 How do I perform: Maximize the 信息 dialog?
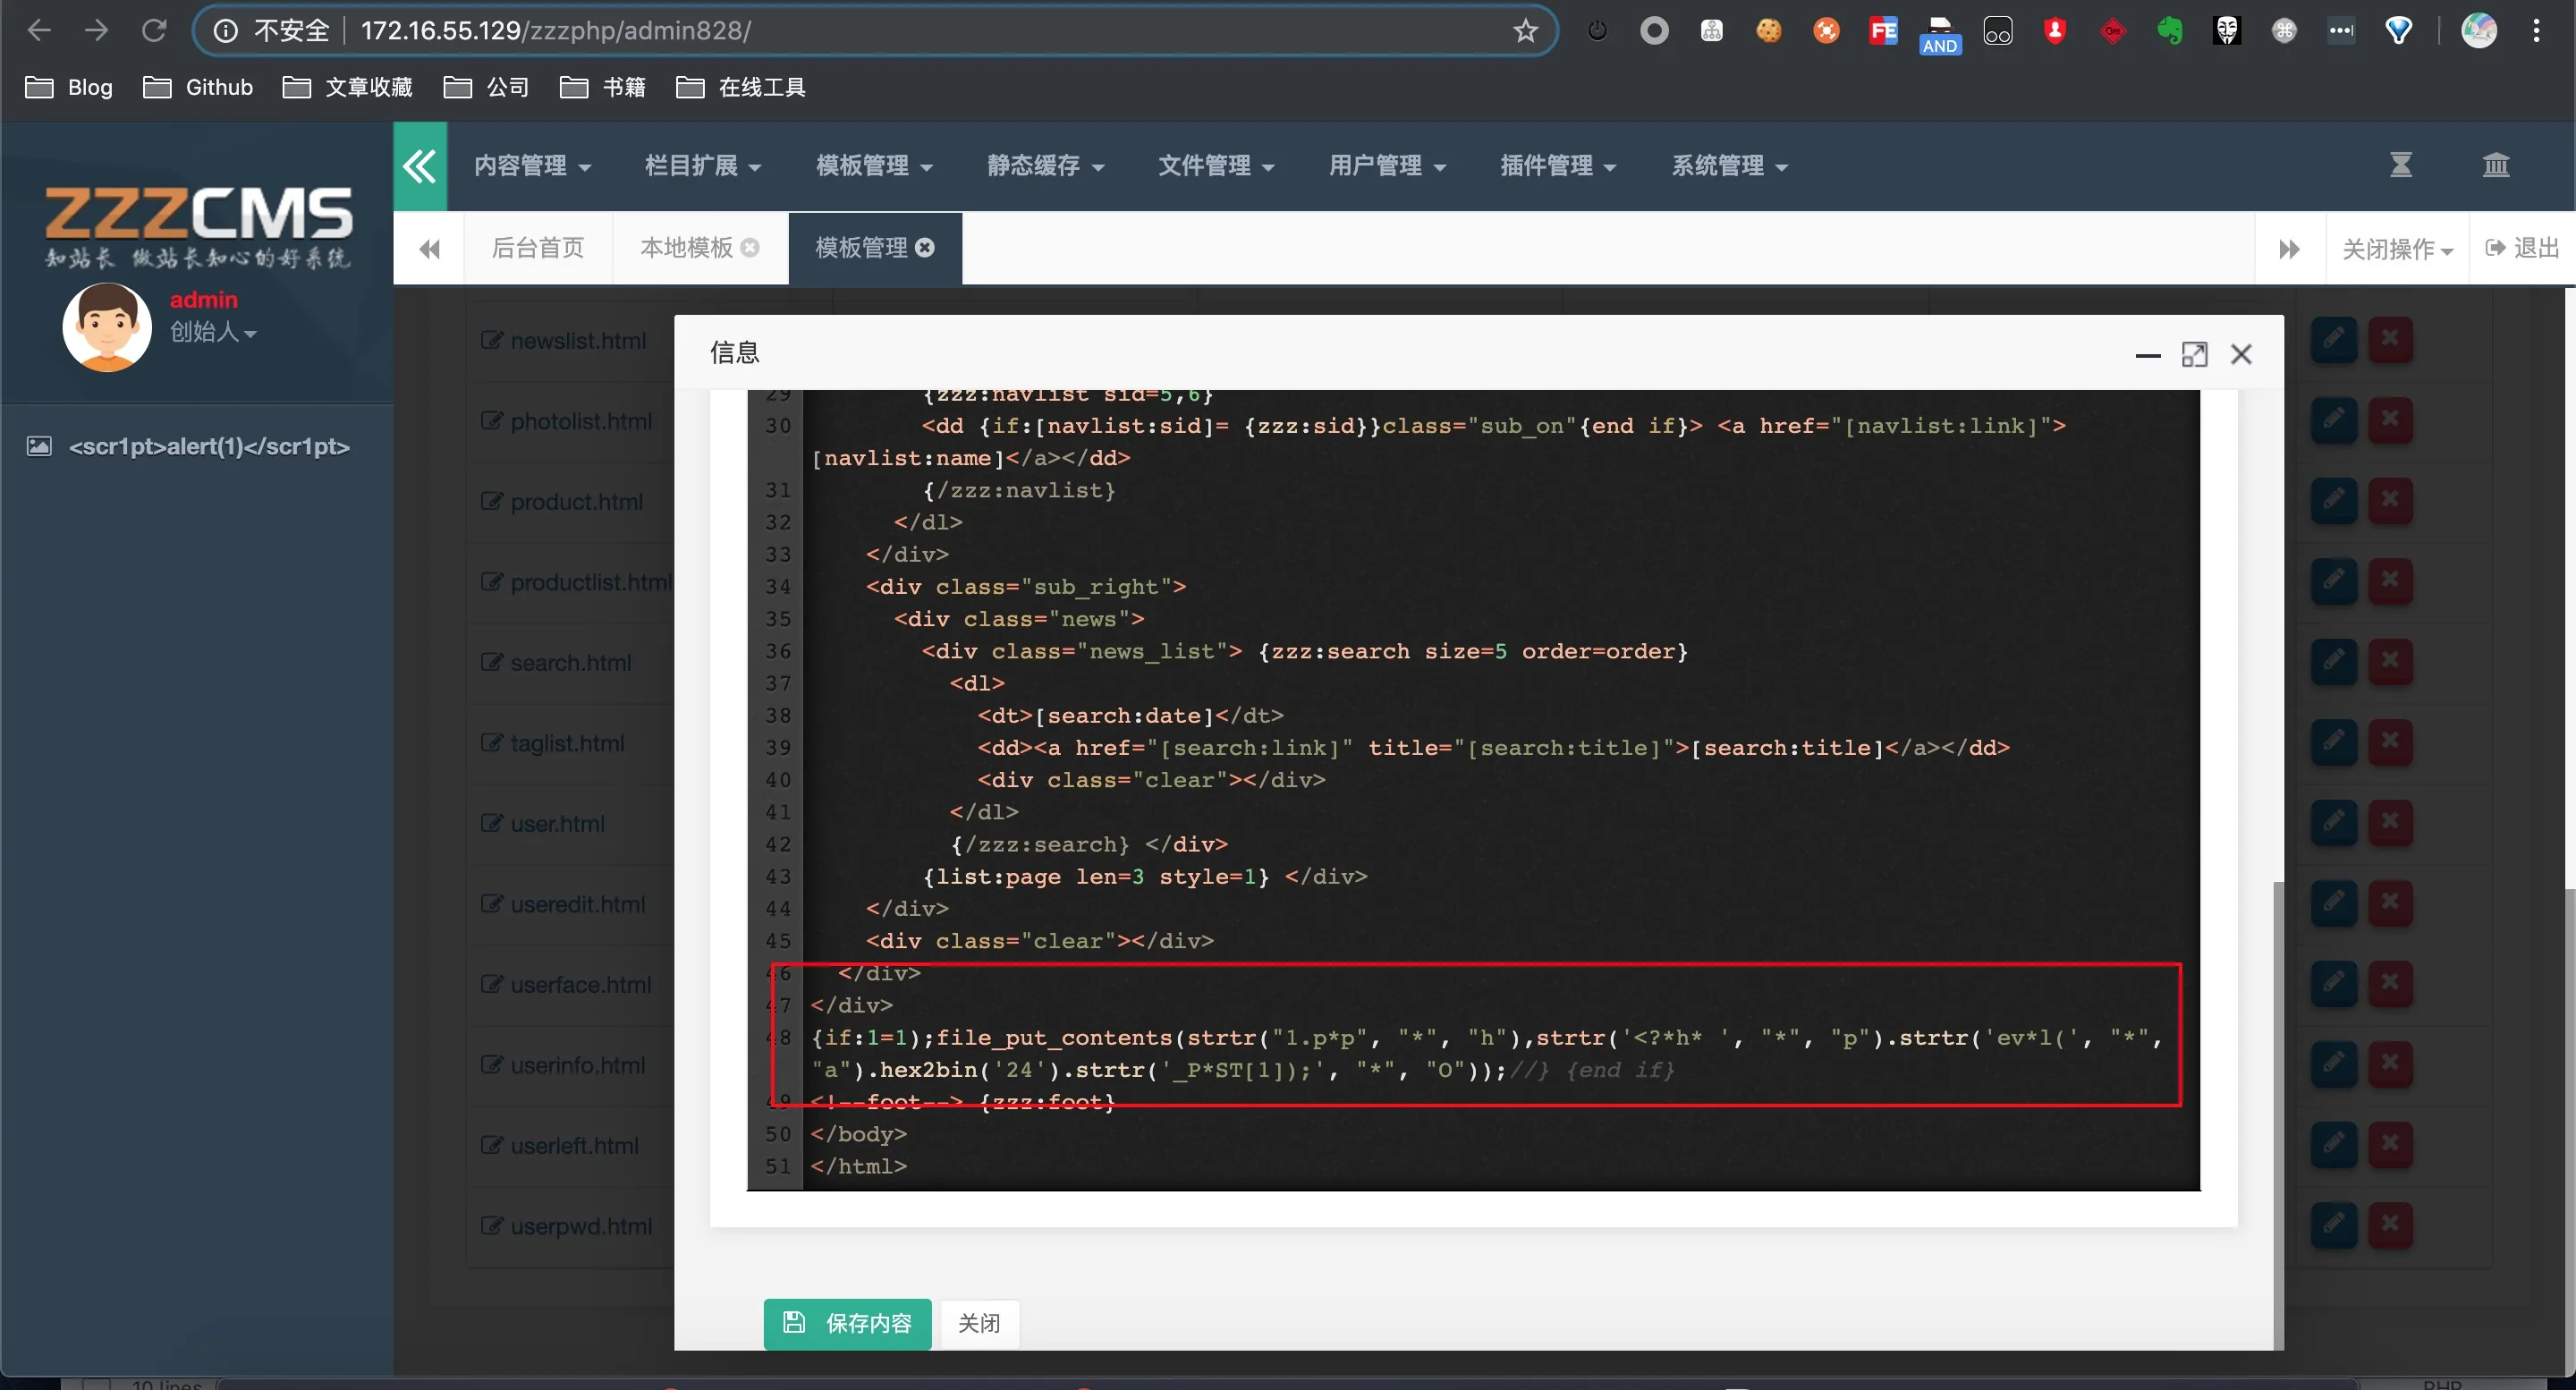pos(2194,354)
